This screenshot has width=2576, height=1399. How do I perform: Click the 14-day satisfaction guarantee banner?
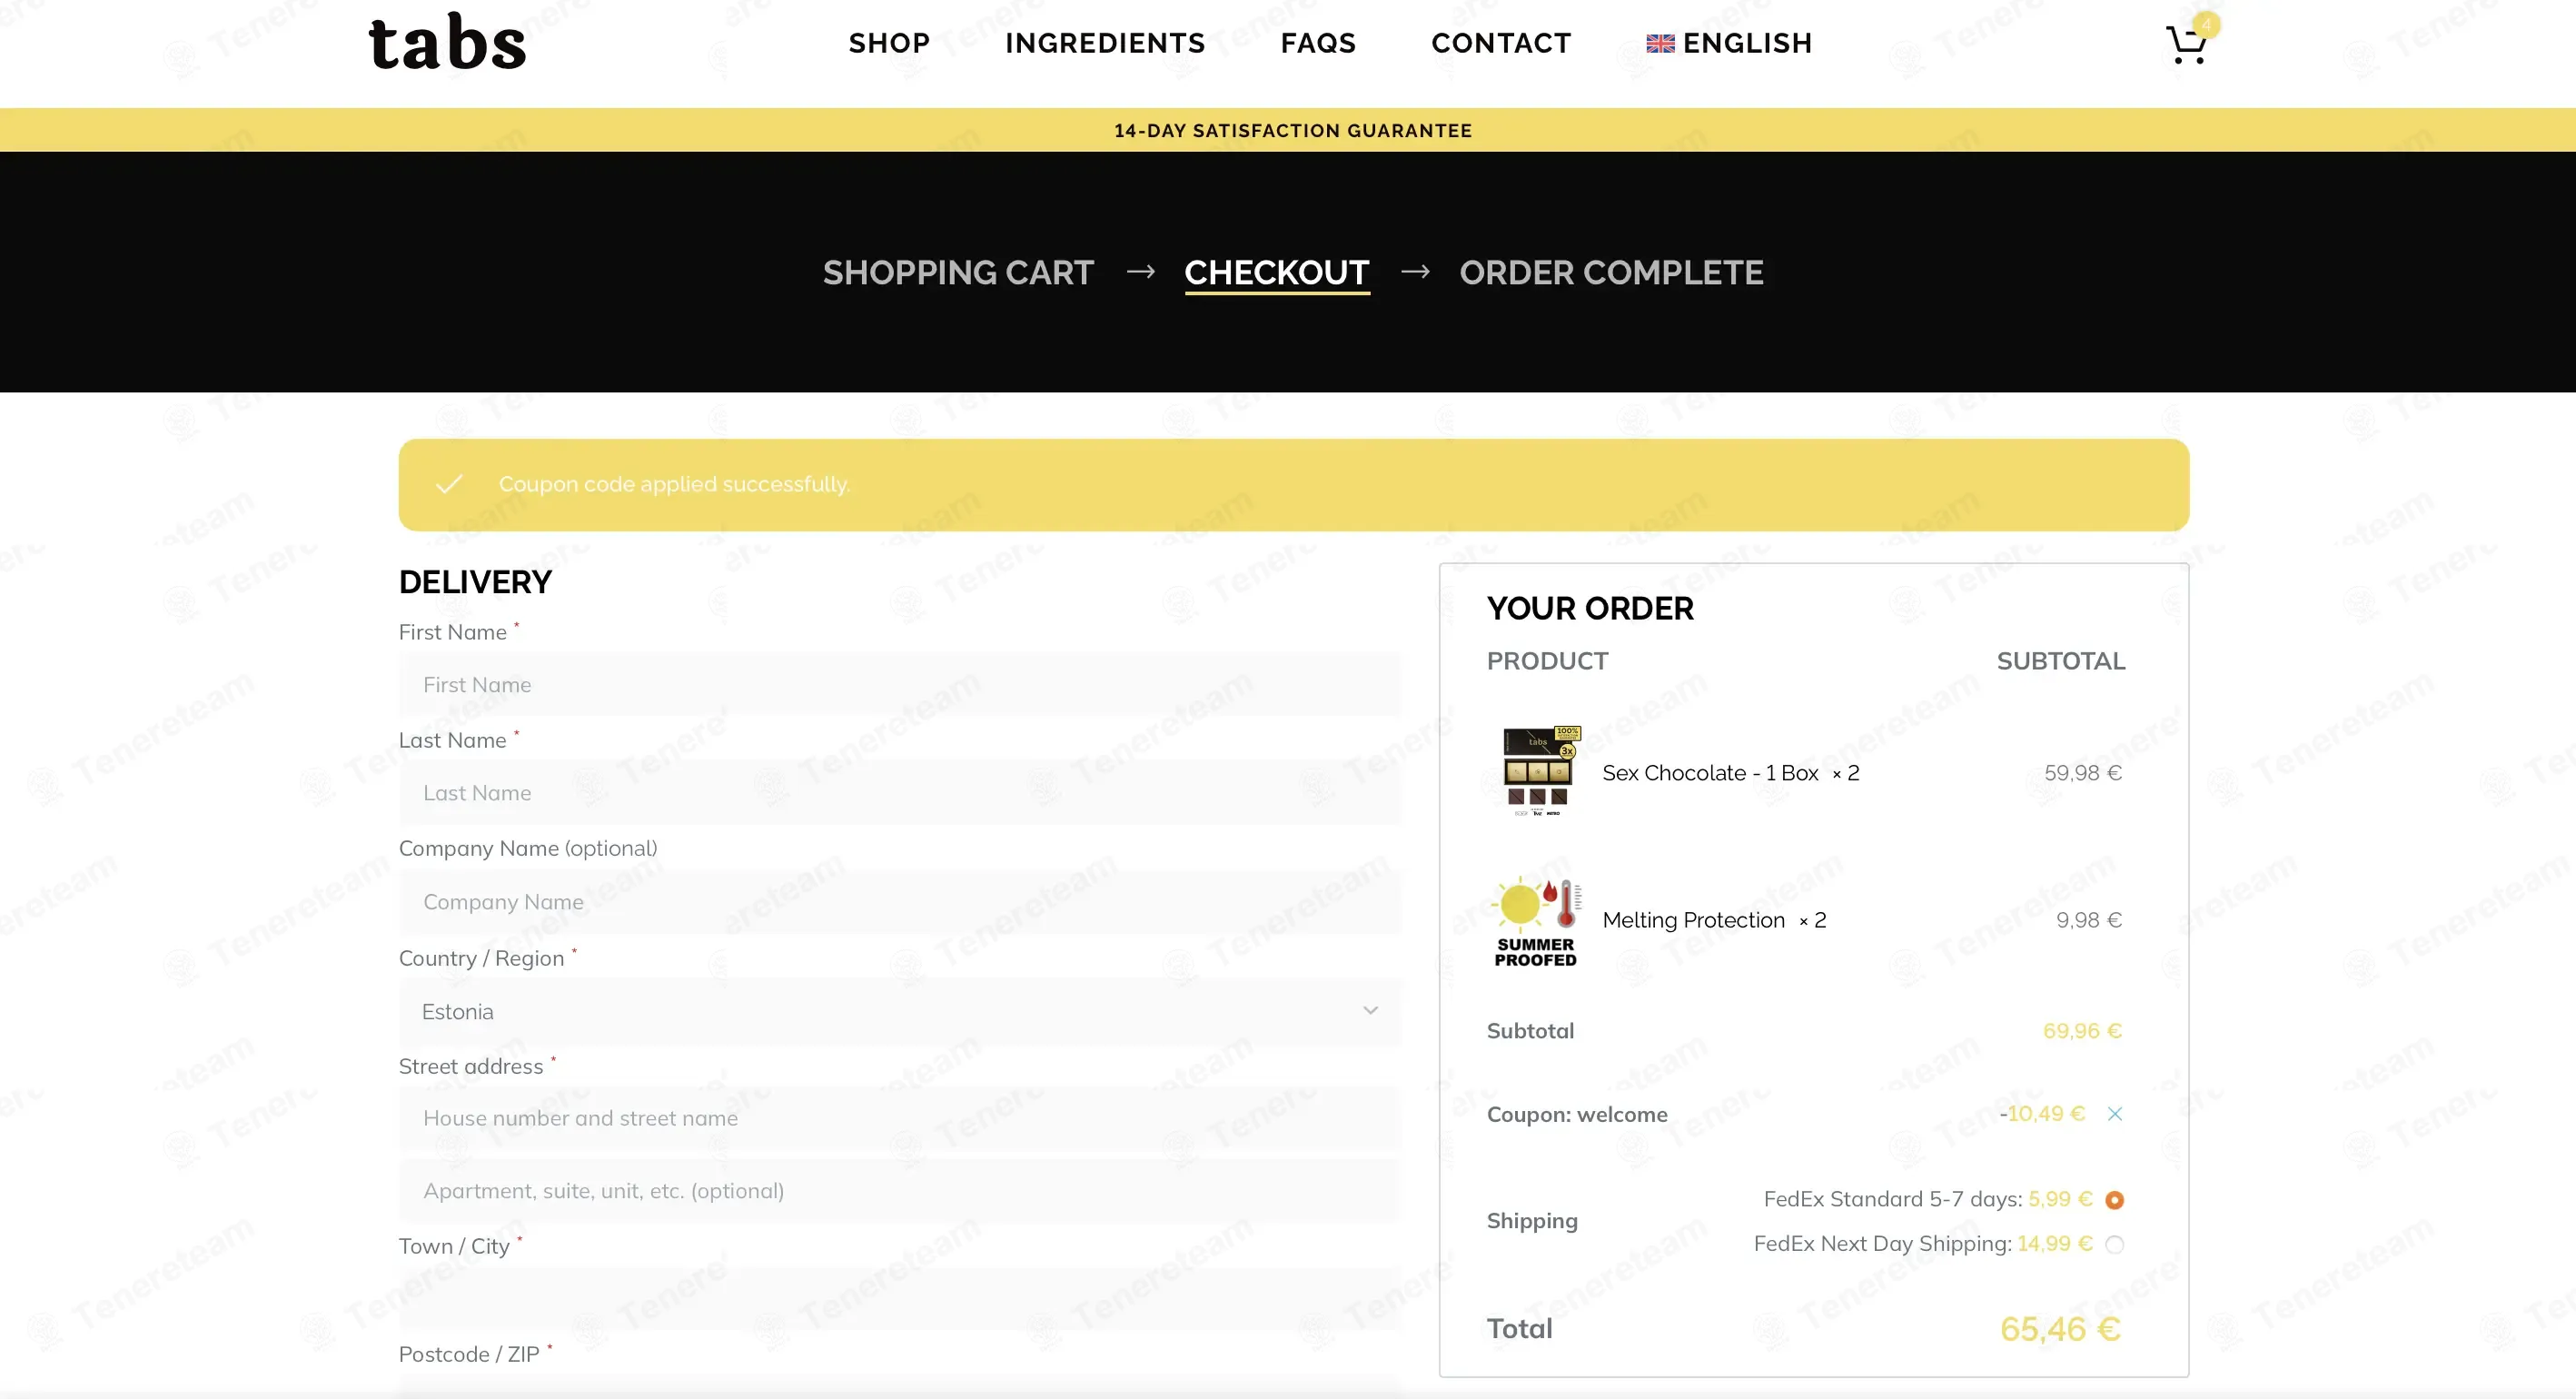click(x=1292, y=130)
